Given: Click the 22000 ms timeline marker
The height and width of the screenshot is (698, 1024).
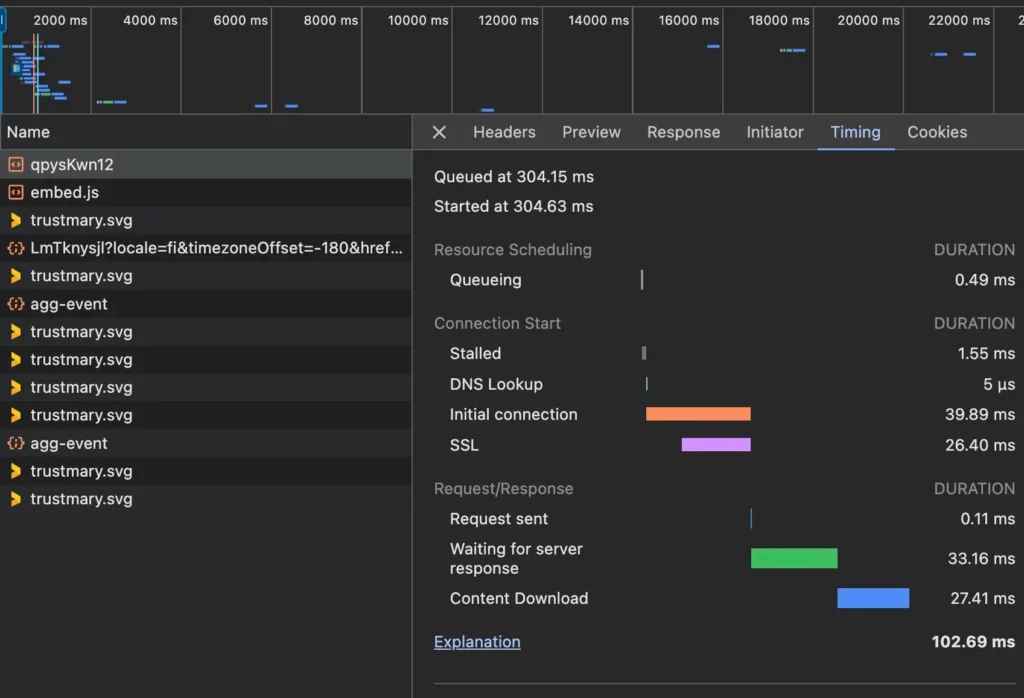Looking at the screenshot, I should click(x=959, y=20).
